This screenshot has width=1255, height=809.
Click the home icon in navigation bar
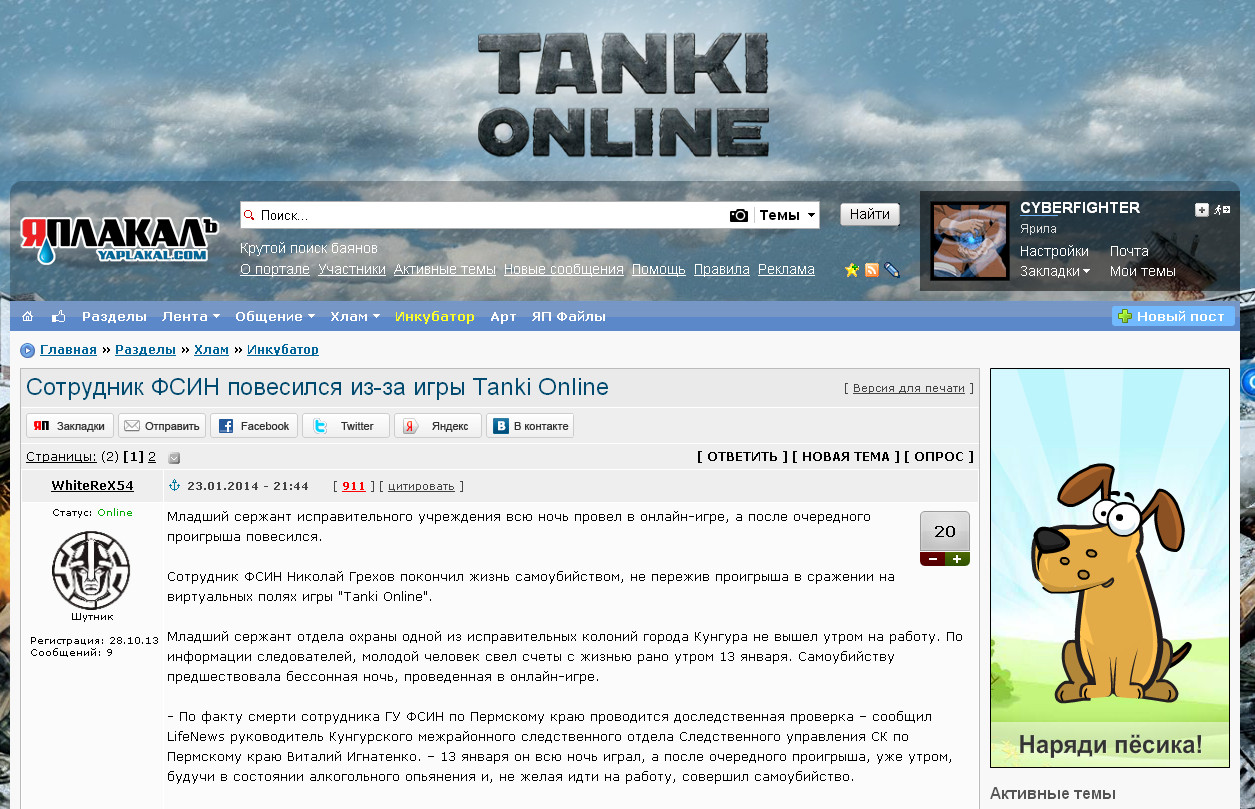click(28, 316)
